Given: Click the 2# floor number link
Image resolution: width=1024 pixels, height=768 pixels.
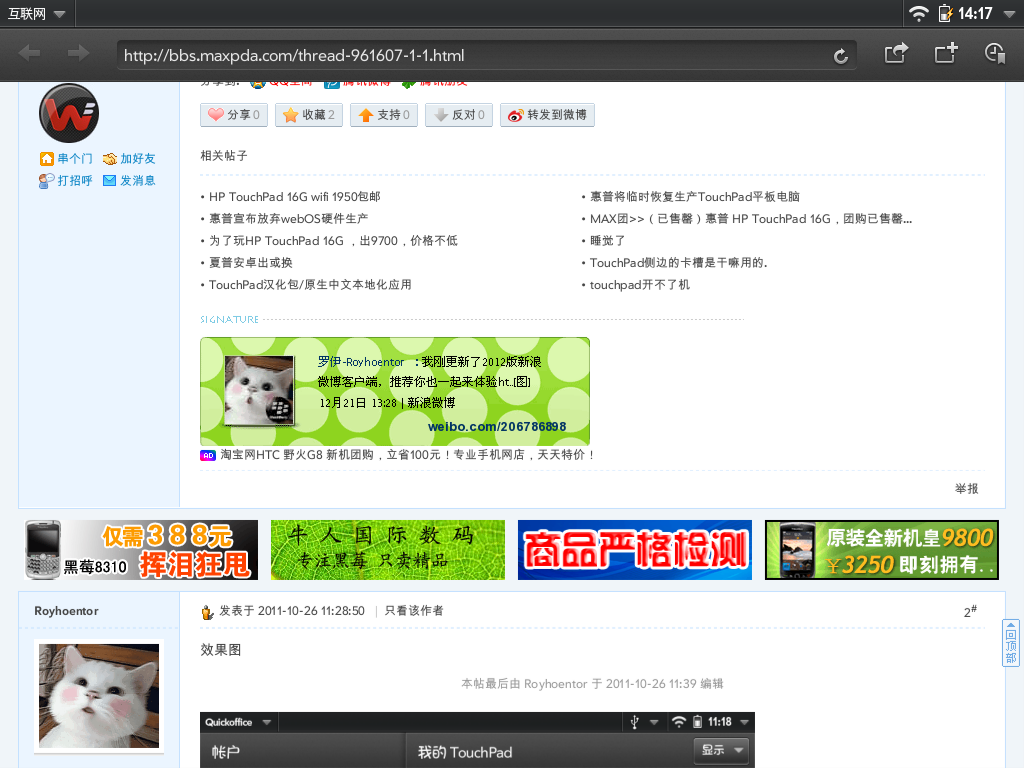Looking at the screenshot, I should [970, 611].
